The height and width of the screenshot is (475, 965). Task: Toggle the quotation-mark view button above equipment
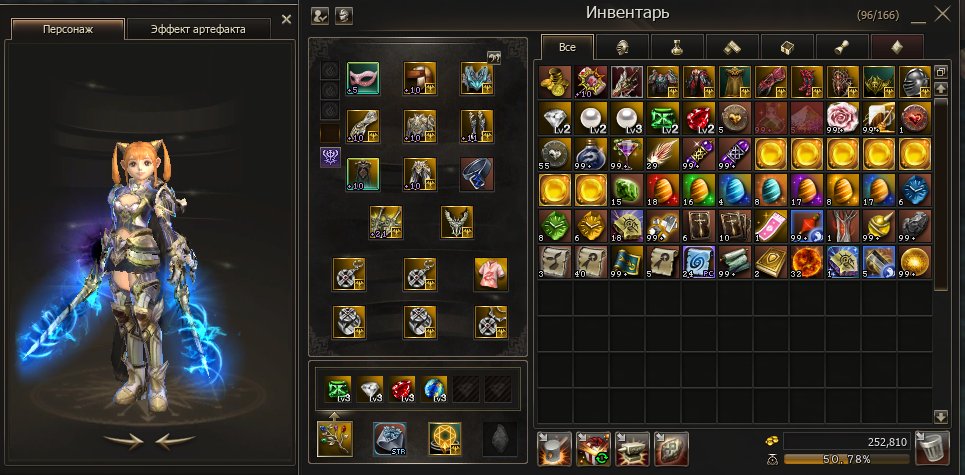tap(494, 58)
